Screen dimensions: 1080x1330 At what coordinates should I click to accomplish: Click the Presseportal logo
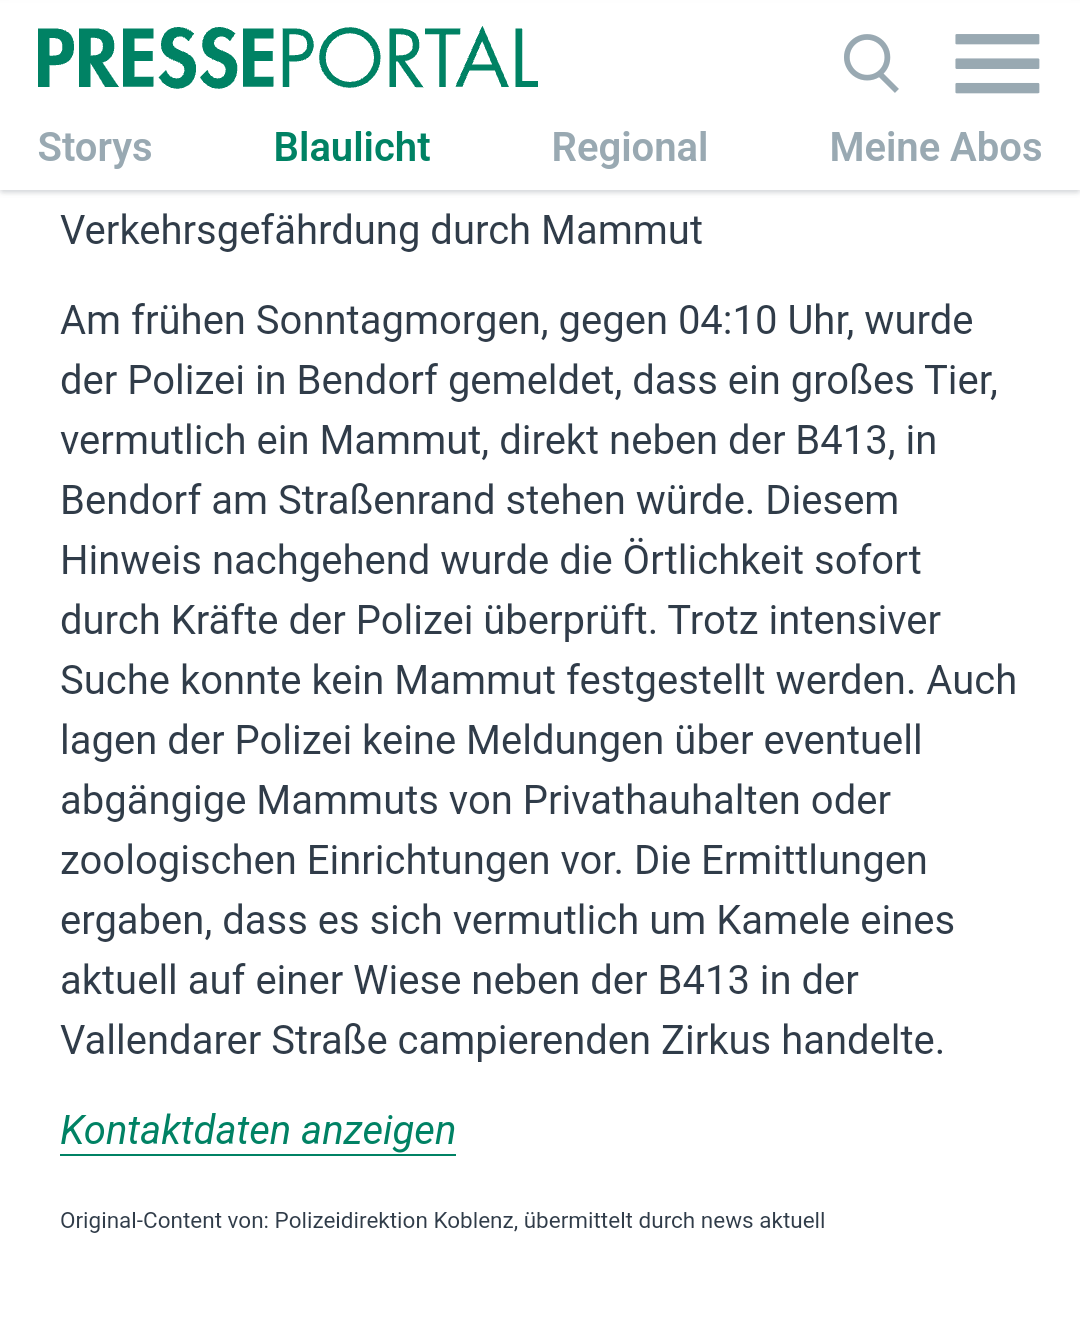click(x=288, y=59)
